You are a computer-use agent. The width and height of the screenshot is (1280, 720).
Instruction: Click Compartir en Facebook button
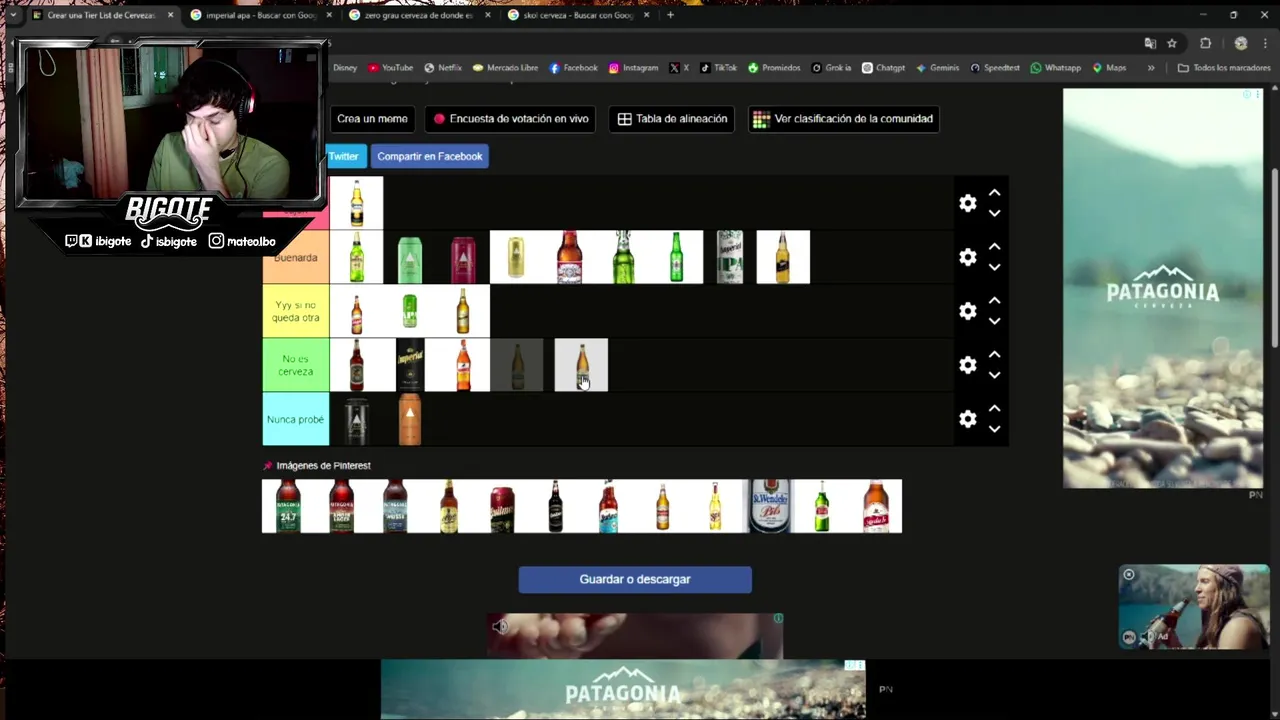coord(430,156)
